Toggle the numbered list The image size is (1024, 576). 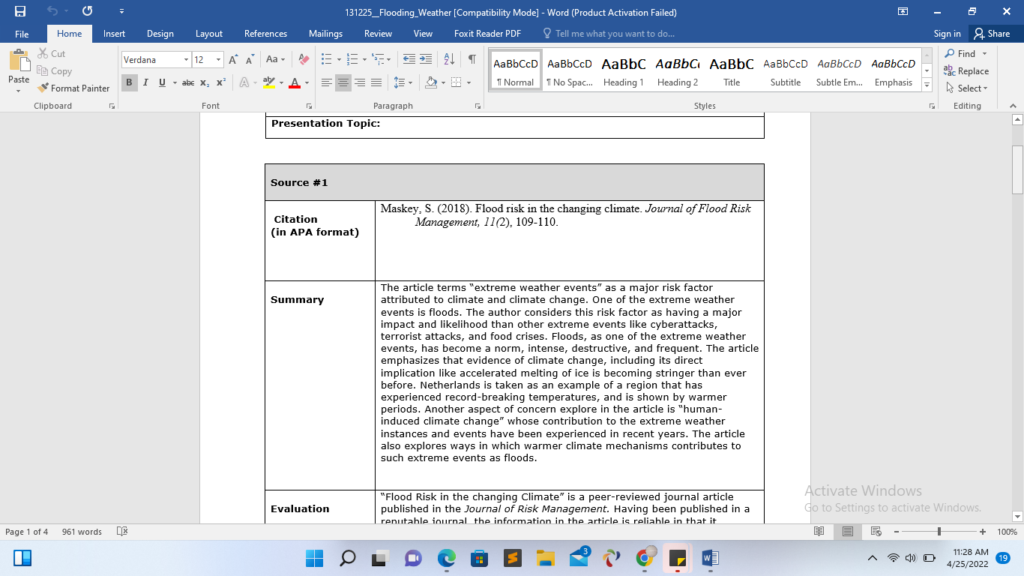point(352,58)
